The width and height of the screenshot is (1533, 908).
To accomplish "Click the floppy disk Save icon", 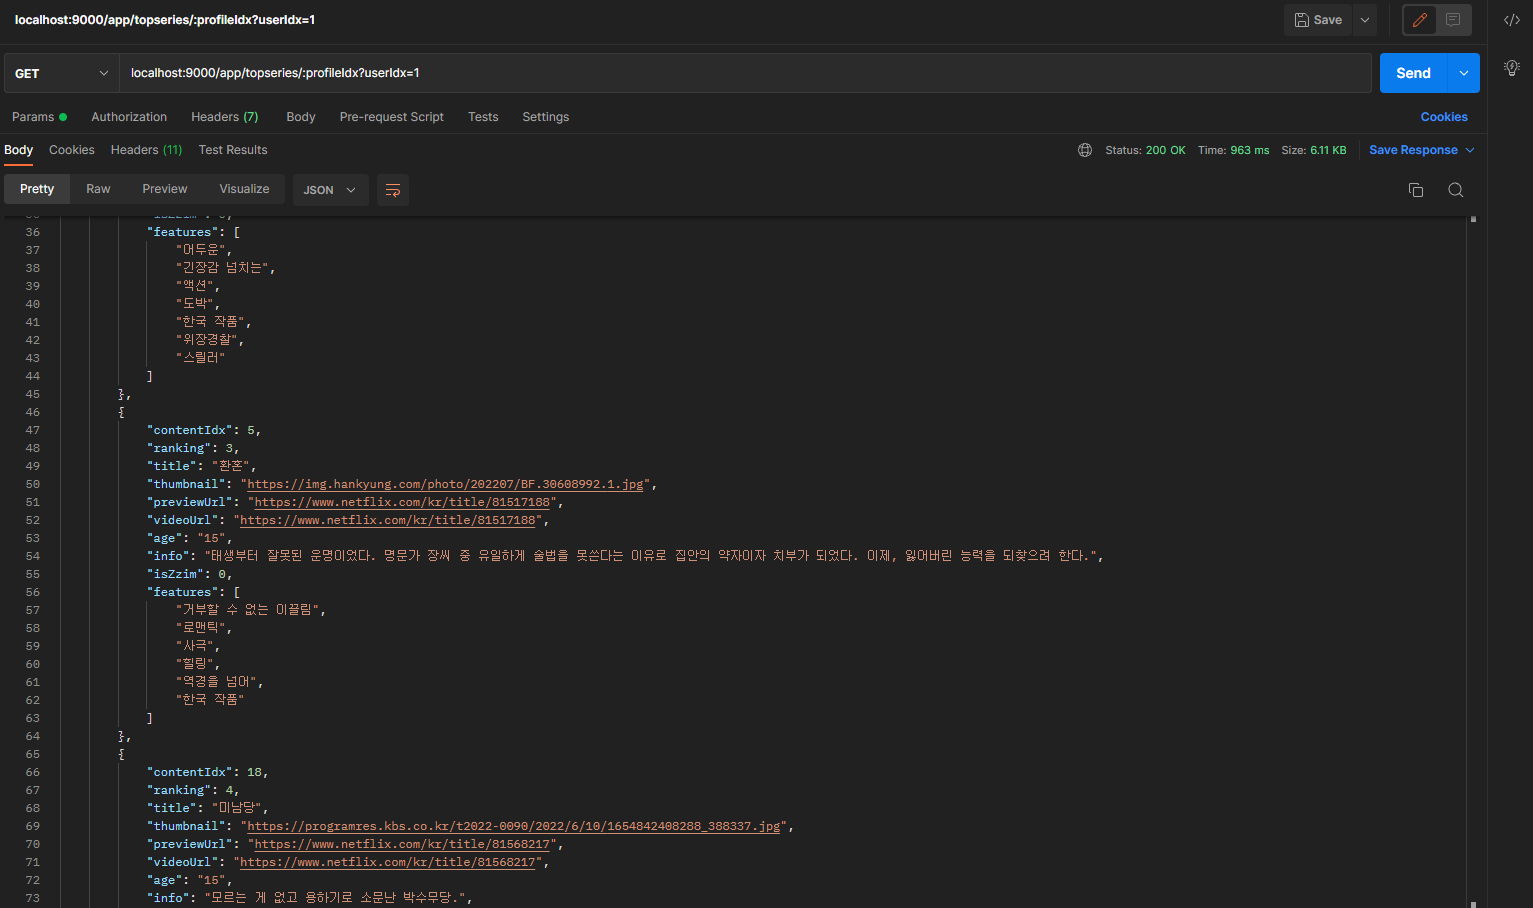I will point(1318,20).
